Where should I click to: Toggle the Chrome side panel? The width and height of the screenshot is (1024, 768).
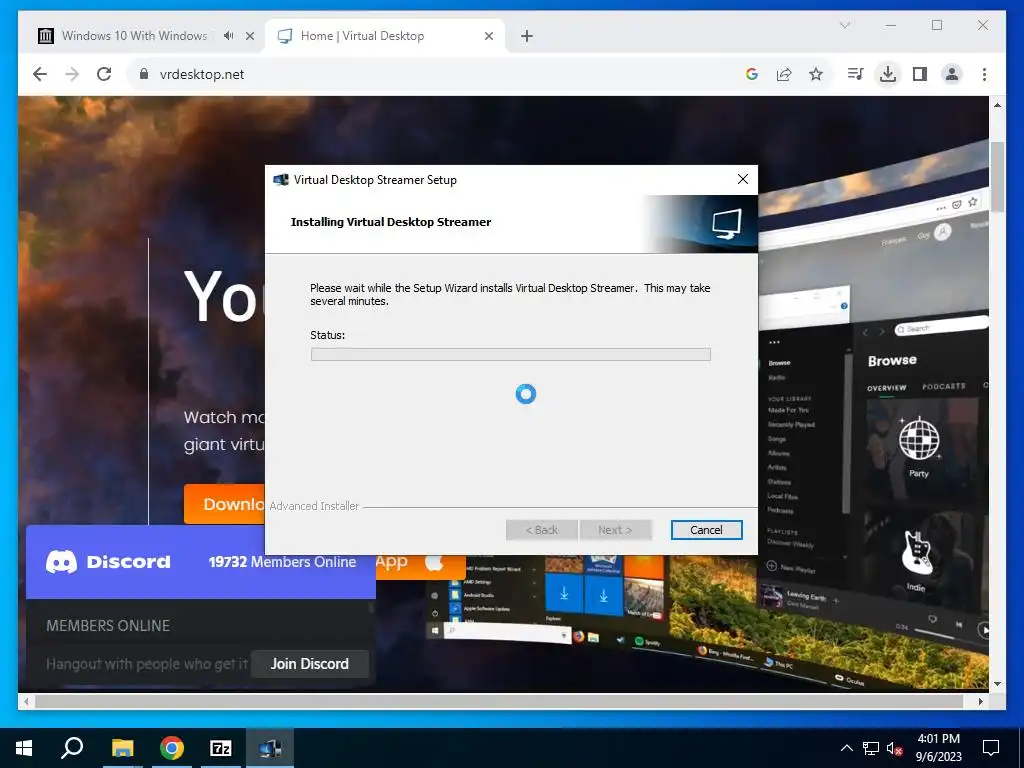tap(920, 74)
